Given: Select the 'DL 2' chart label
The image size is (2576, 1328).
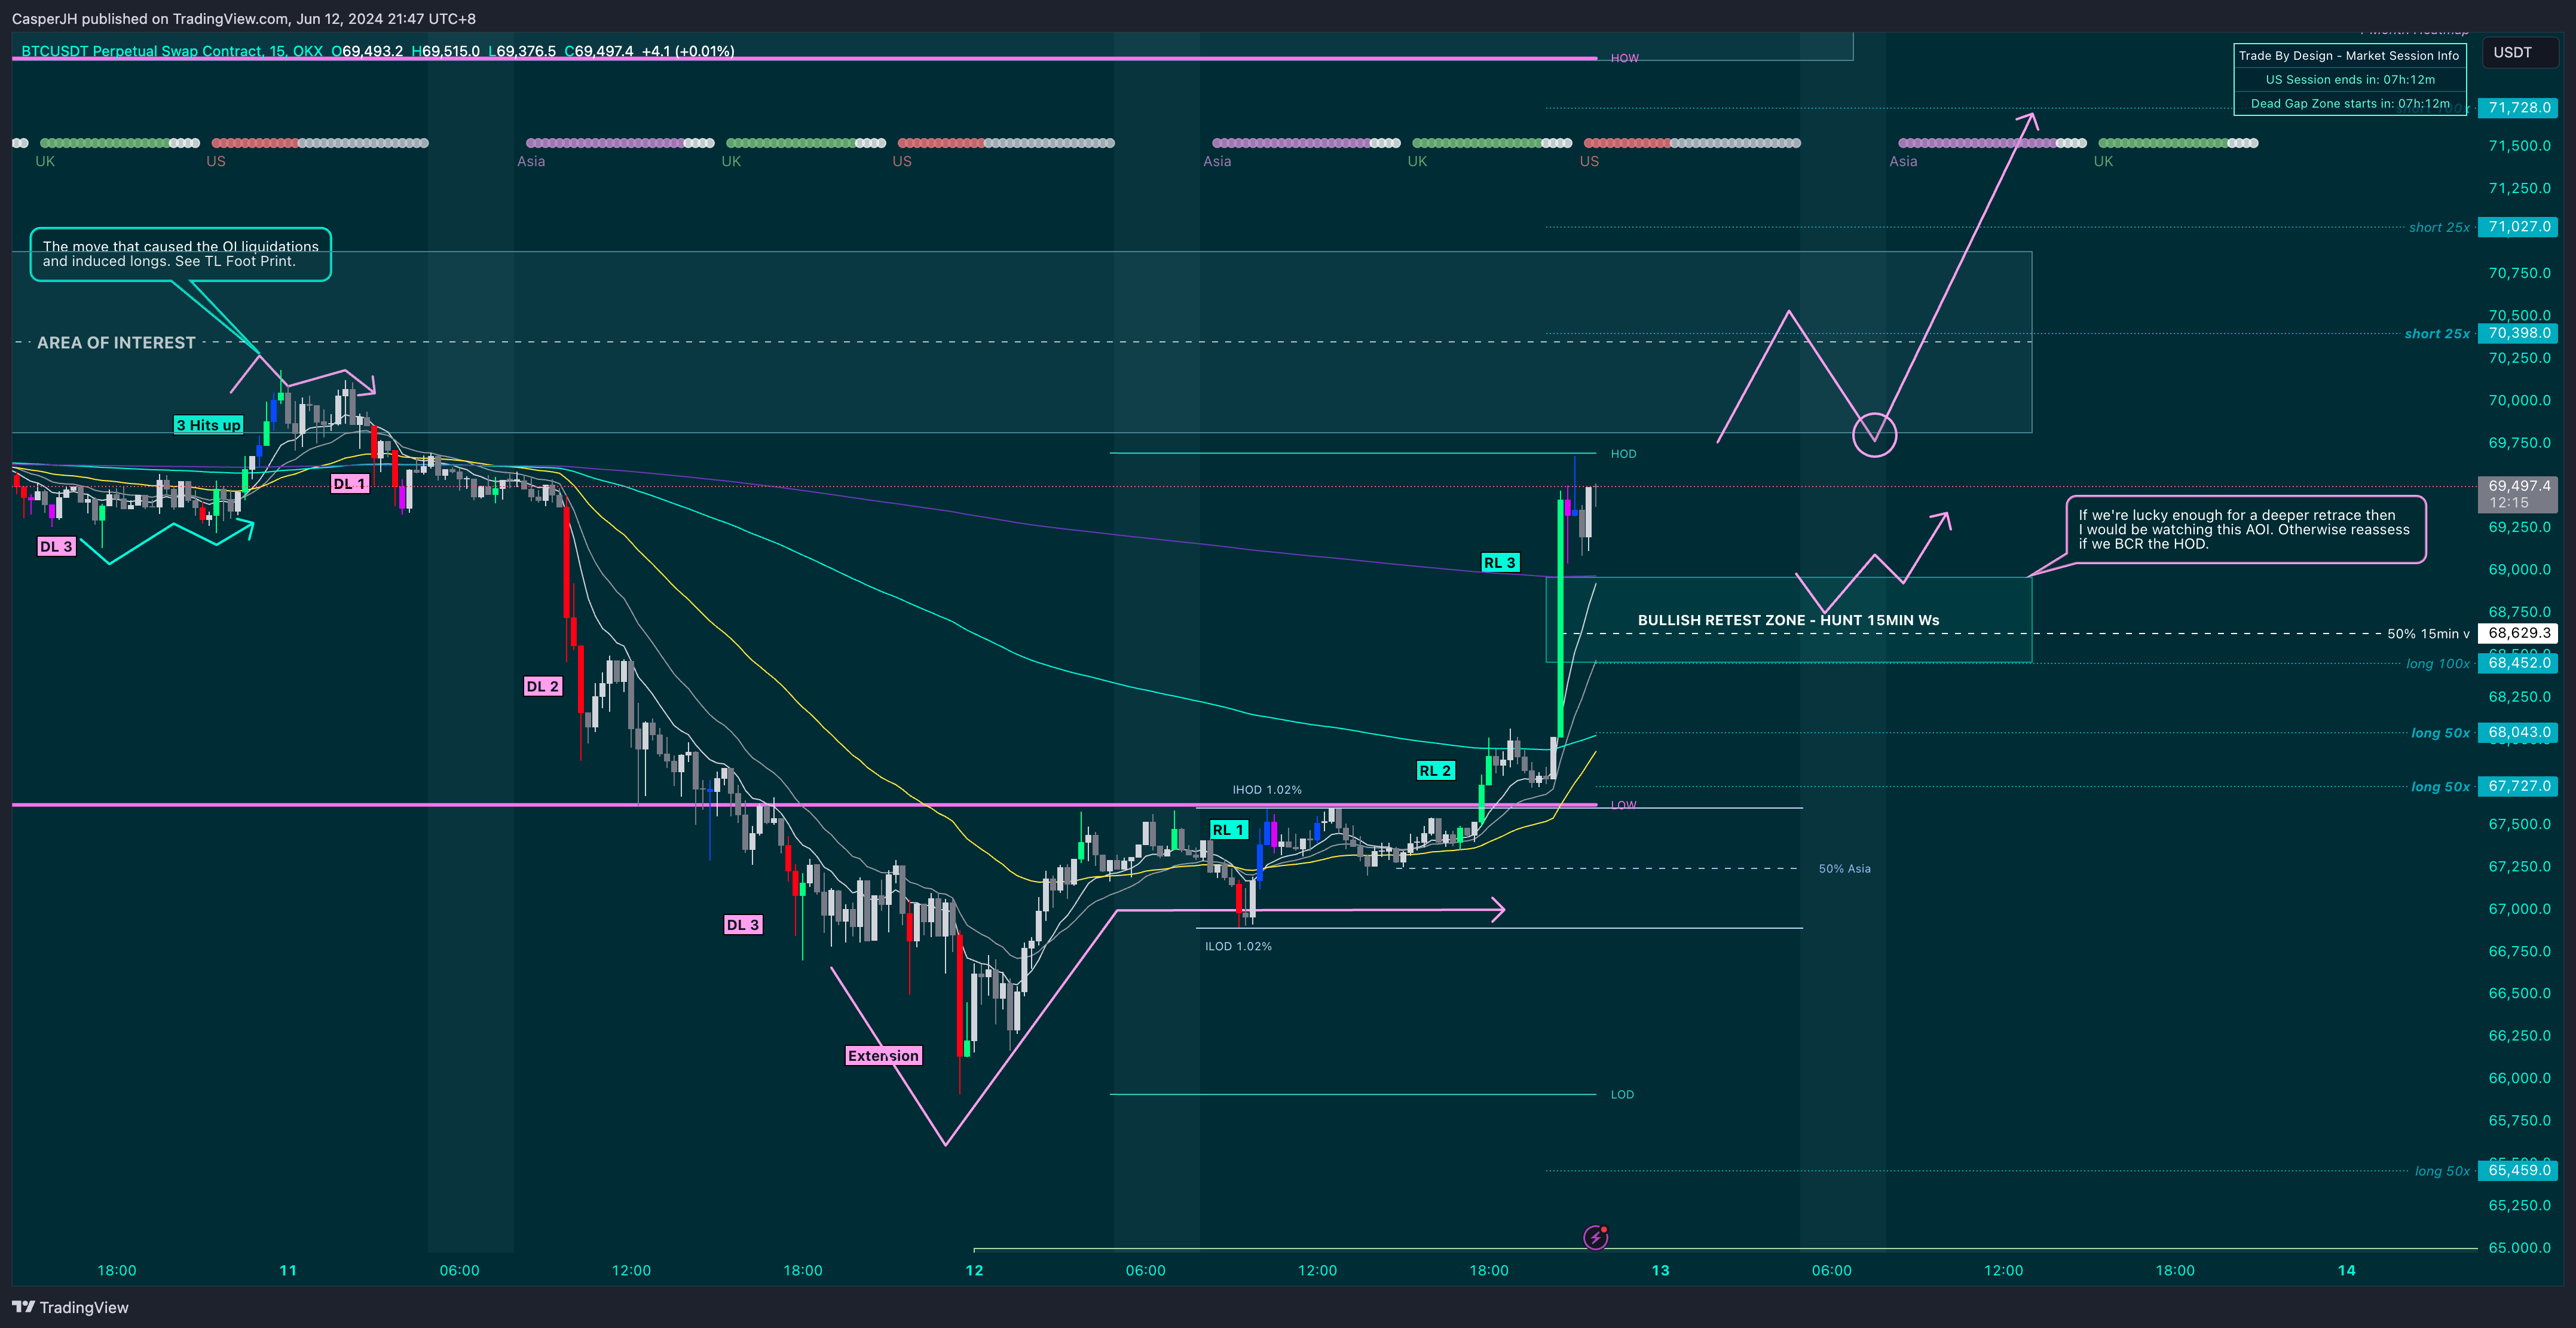Looking at the screenshot, I should tap(543, 686).
